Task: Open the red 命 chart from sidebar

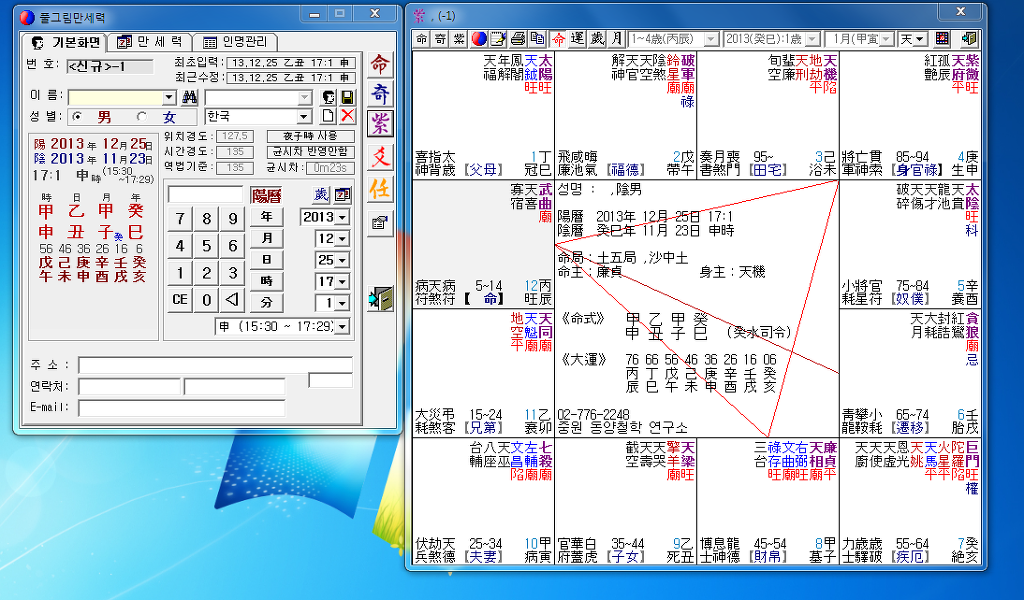Action: click(x=380, y=65)
